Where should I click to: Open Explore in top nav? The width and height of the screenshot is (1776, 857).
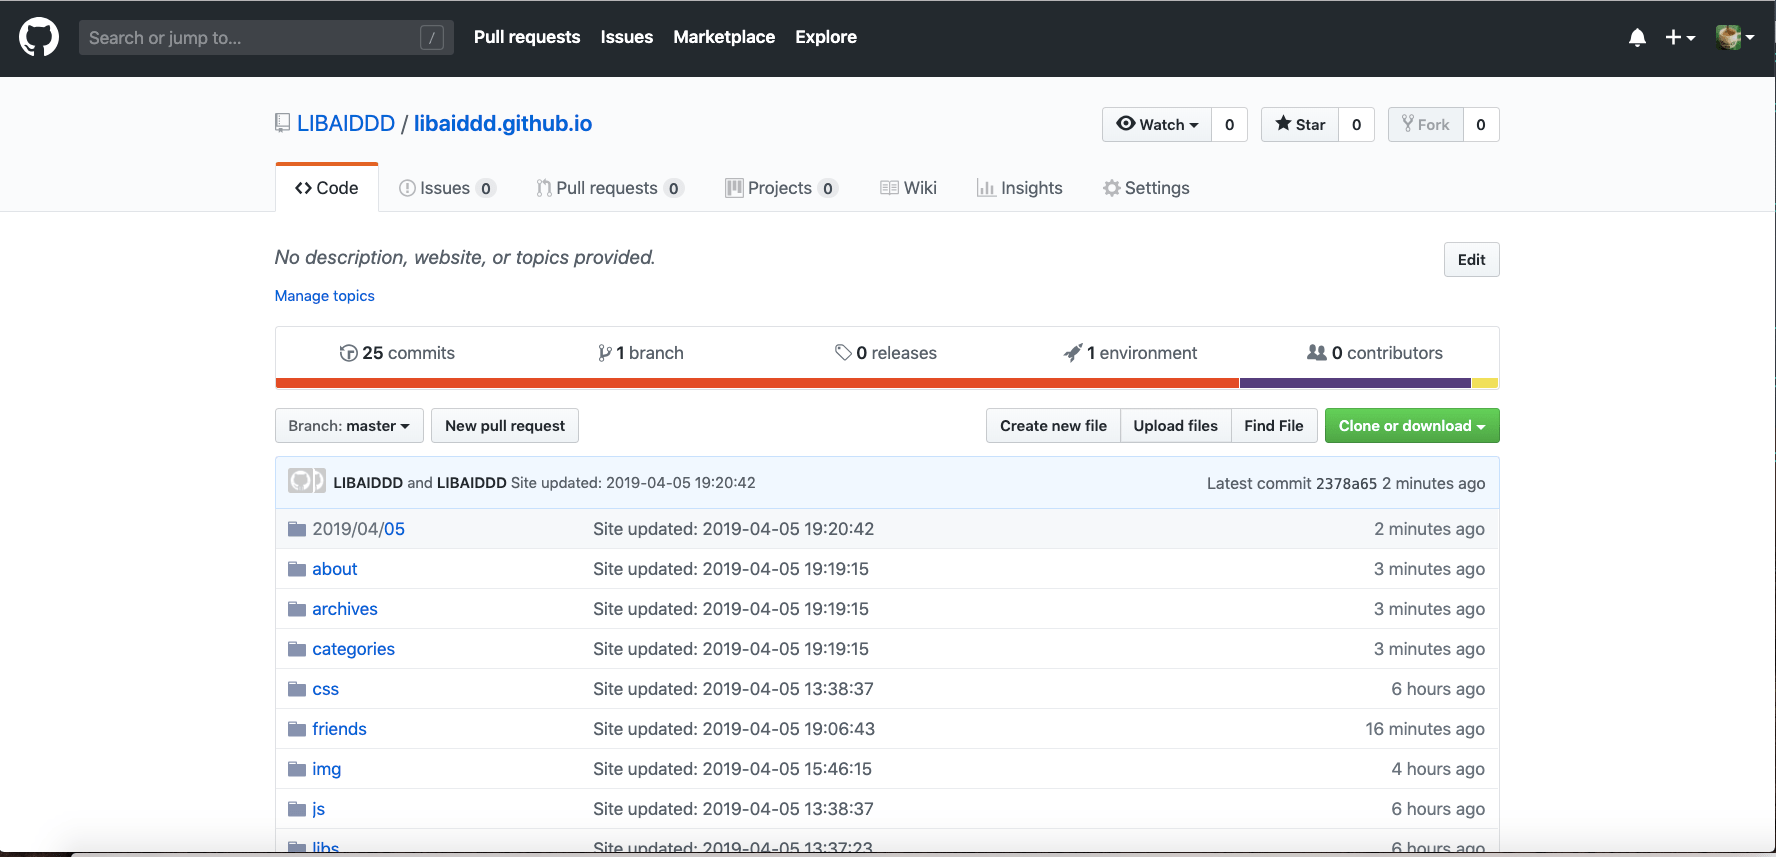pos(826,37)
